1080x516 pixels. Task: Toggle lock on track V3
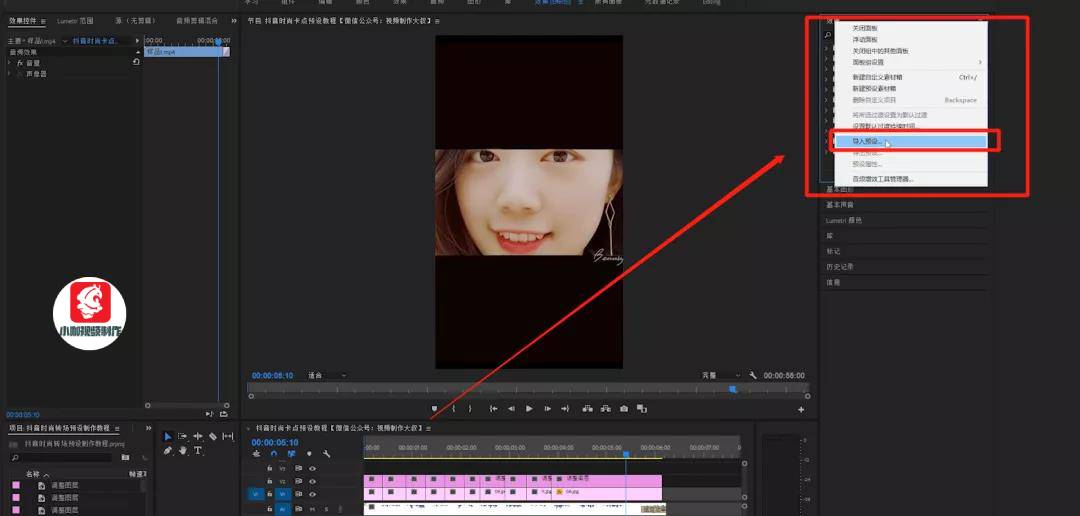pyautogui.click(x=270, y=468)
